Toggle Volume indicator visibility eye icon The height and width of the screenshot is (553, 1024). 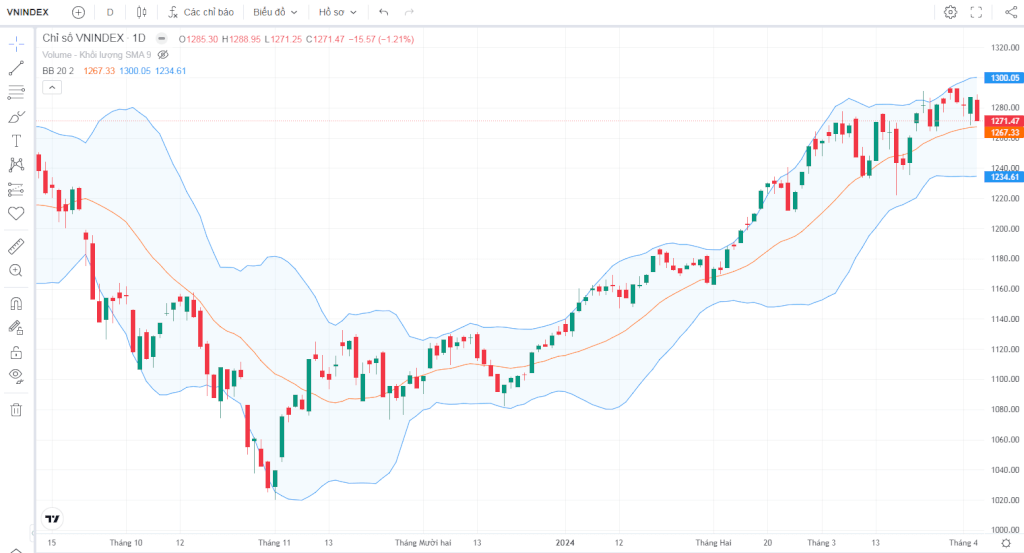[163, 55]
